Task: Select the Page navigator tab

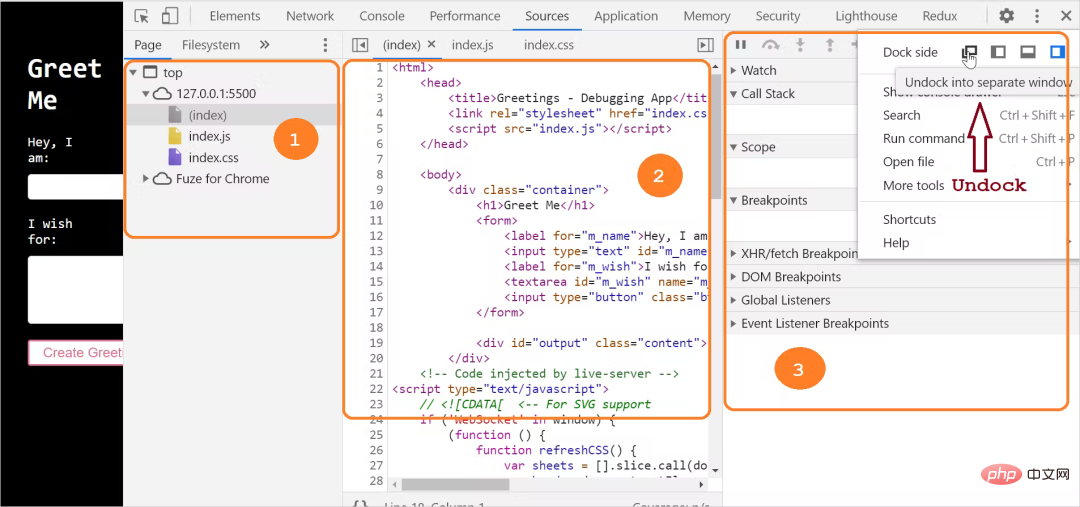Action: pyautogui.click(x=147, y=45)
